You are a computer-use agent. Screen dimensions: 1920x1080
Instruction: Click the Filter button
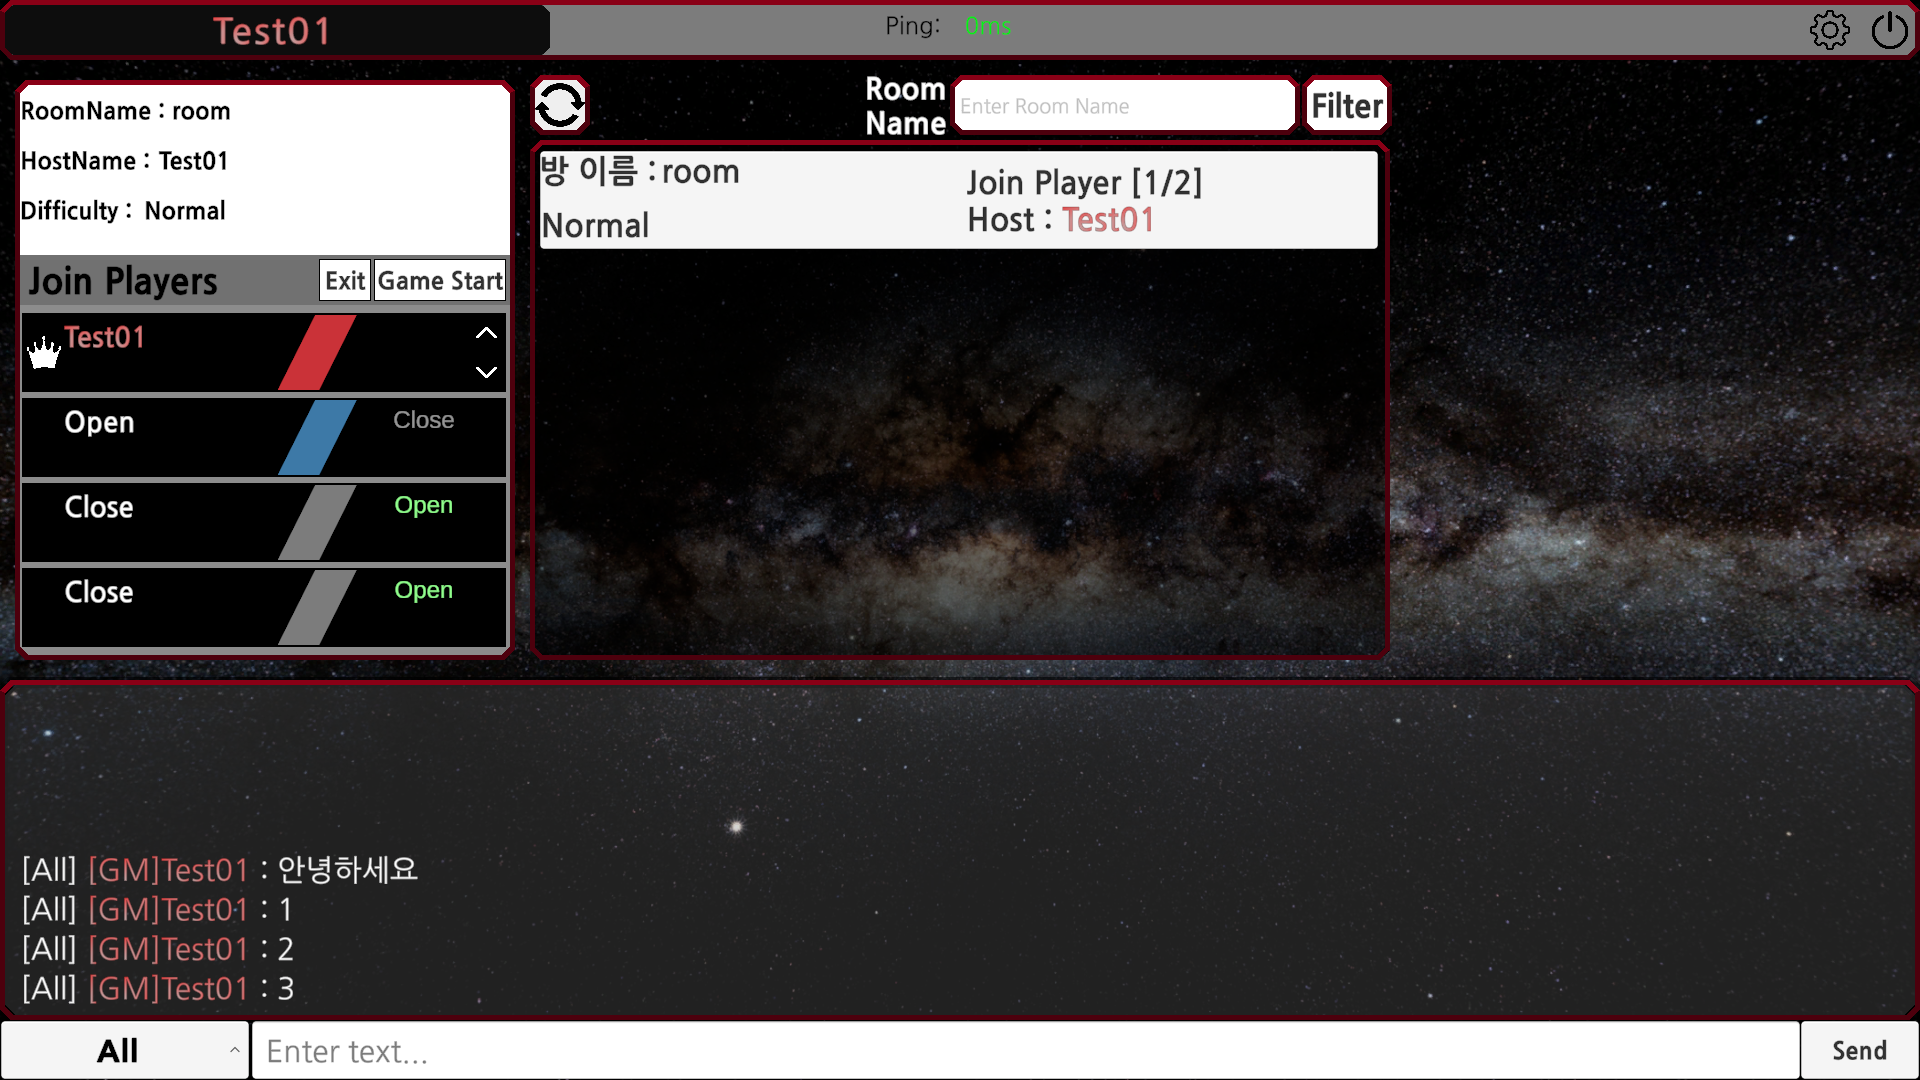tap(1346, 106)
